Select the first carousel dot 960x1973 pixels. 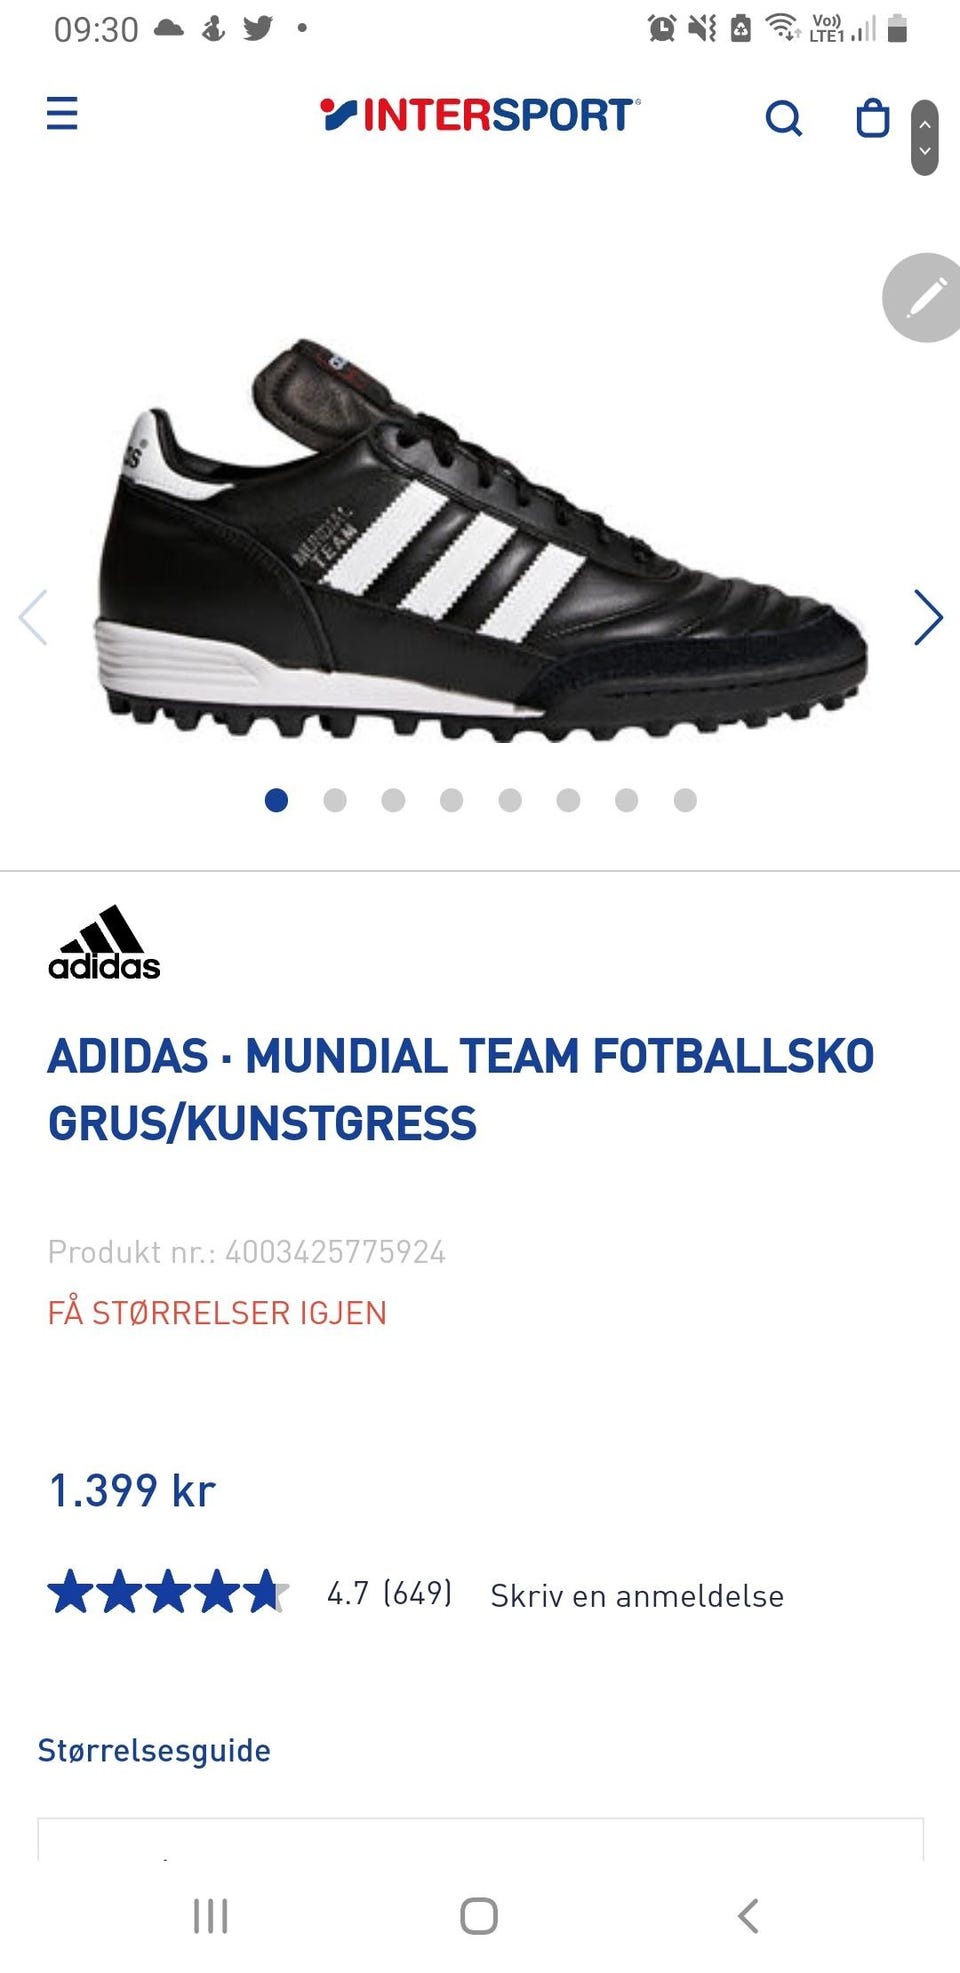pos(277,800)
